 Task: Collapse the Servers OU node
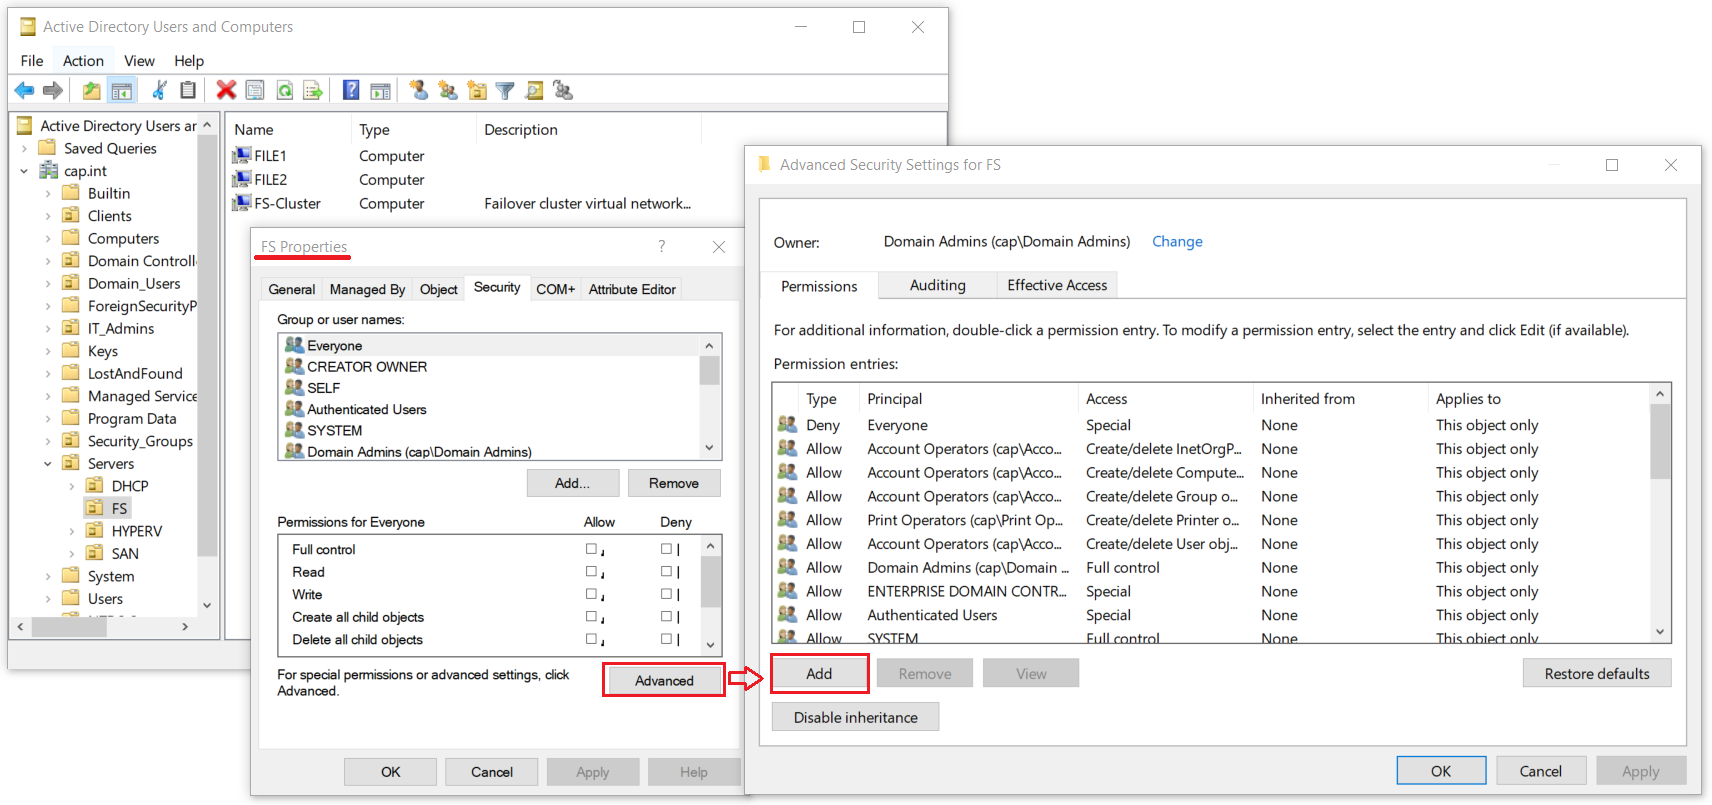(x=48, y=464)
